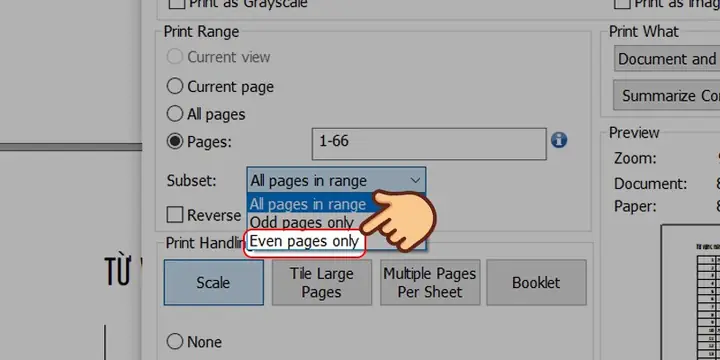
Task: Click the 'Subset:' label
Action: tap(191, 180)
